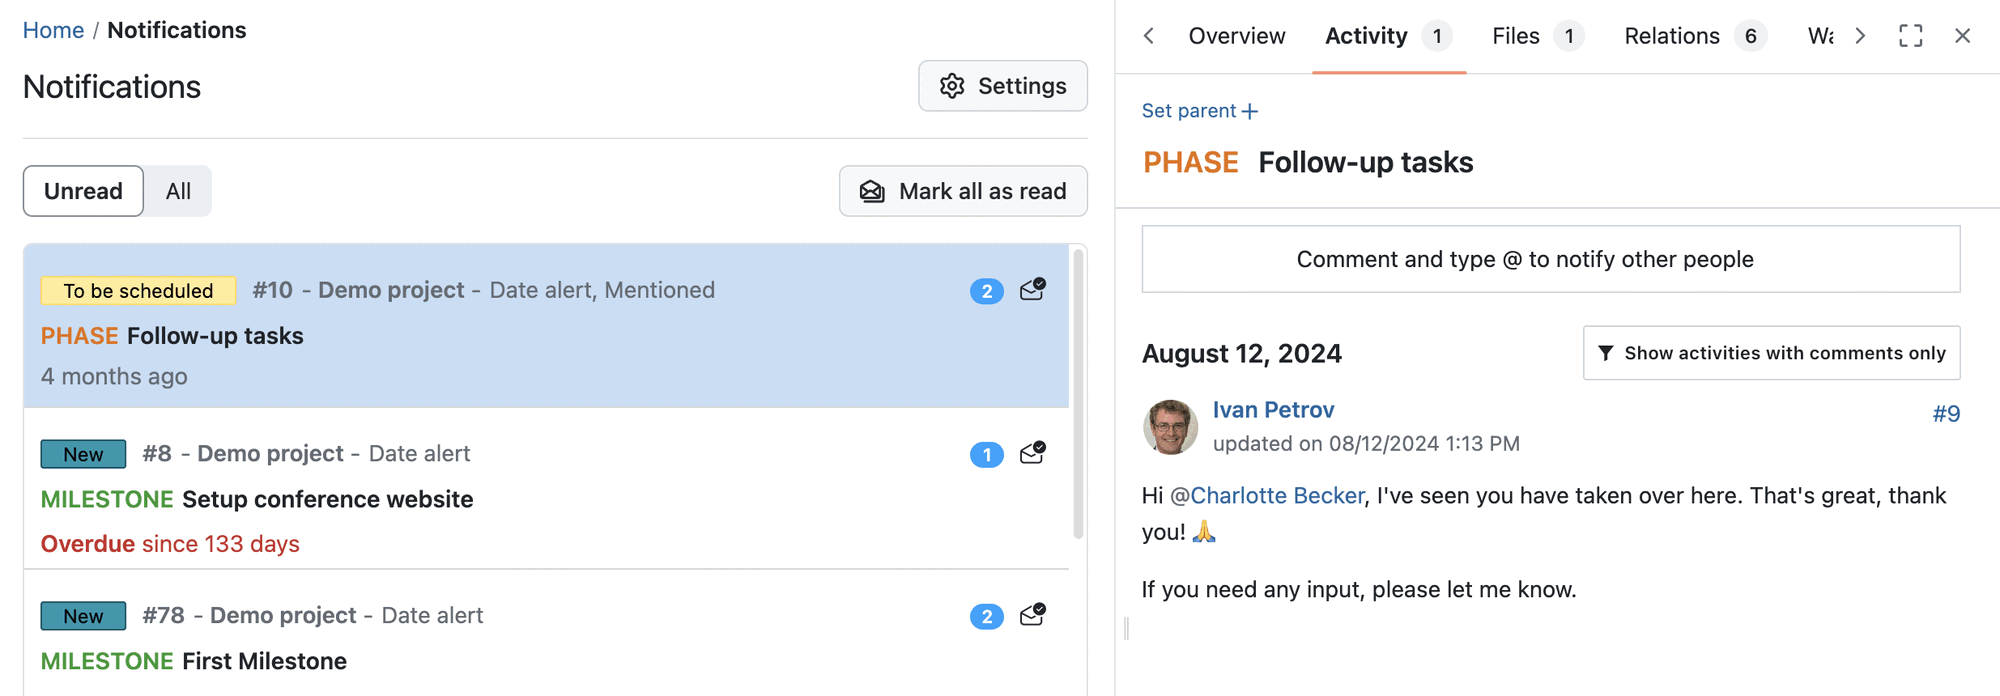This screenshot has width=2000, height=696.
Task: Click Mark all as read button
Action: [x=963, y=191]
